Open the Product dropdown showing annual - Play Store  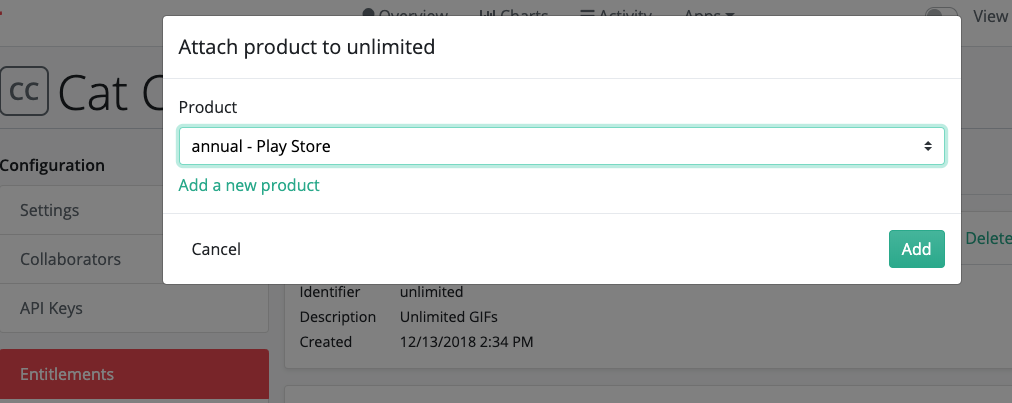[x=562, y=147]
